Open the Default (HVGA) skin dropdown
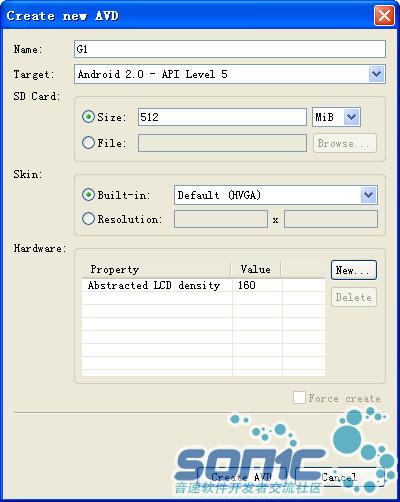Viewport: 400px width, 502px height. 276,195
